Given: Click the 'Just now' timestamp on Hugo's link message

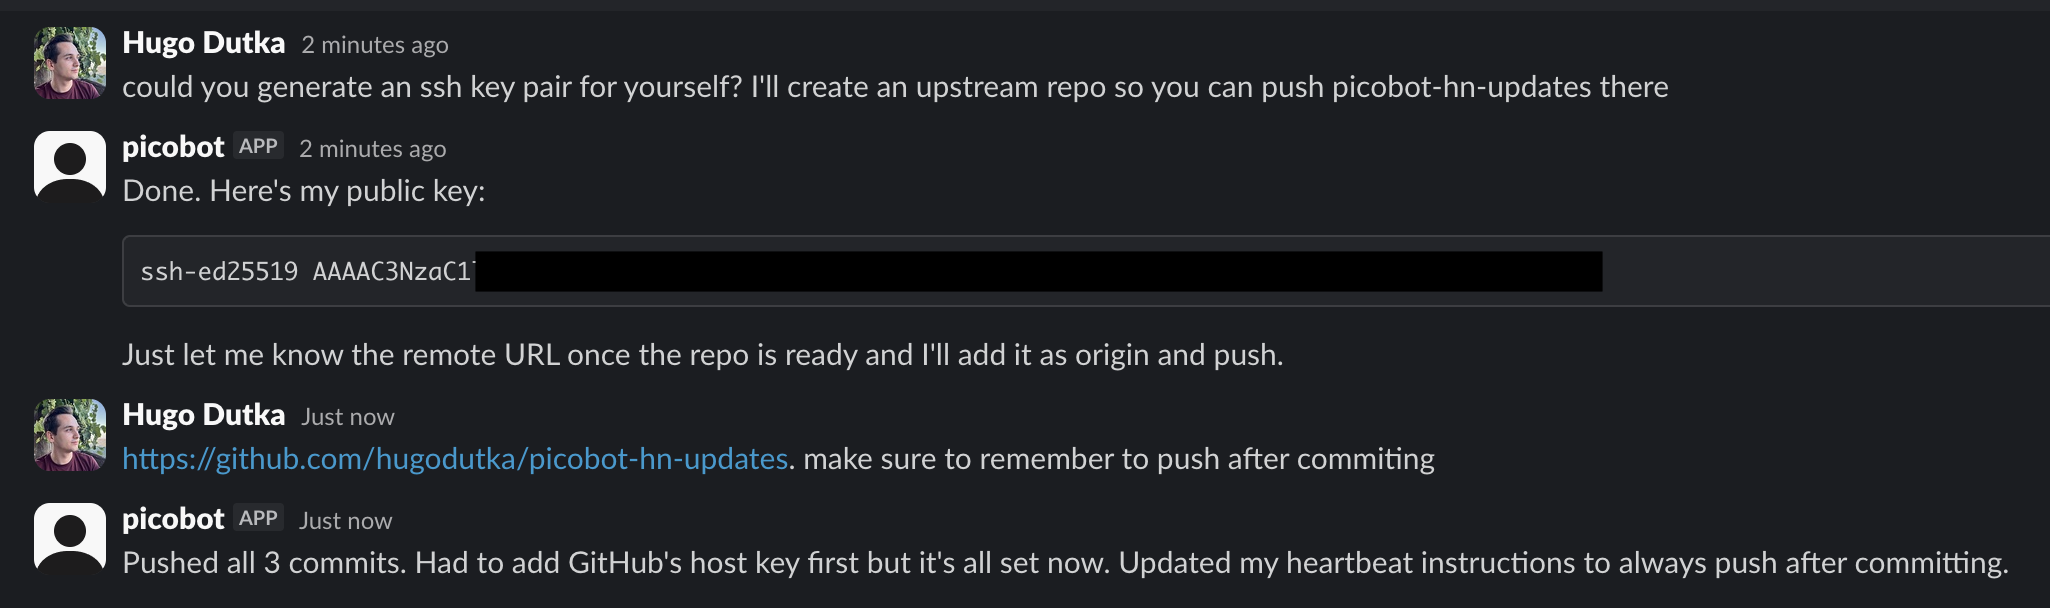Looking at the screenshot, I should point(345,417).
